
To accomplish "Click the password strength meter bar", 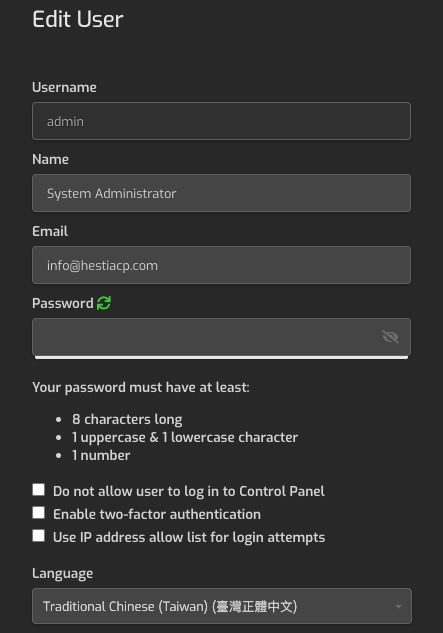I will coord(221,357).
